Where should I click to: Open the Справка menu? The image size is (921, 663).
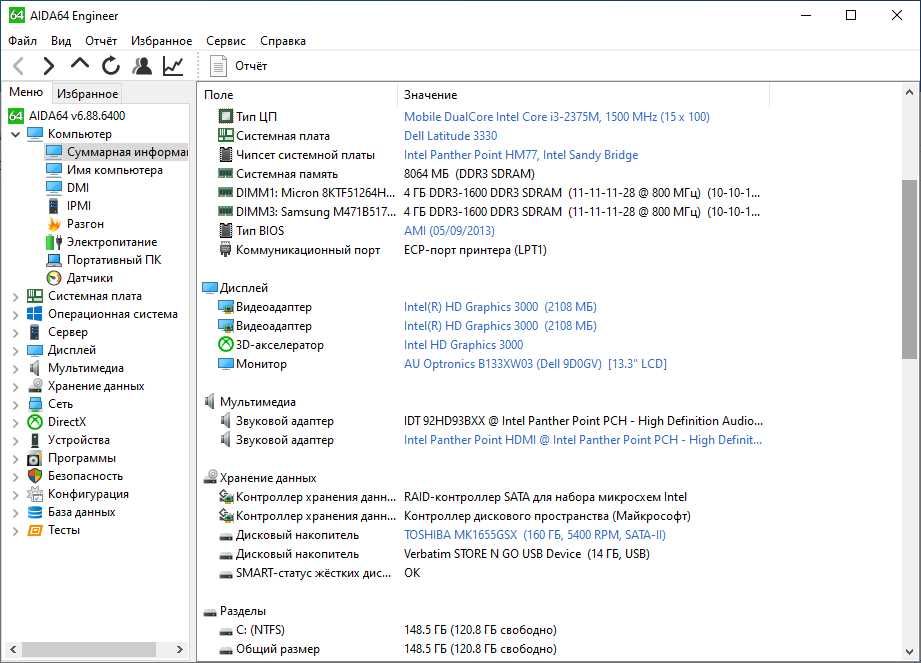(x=283, y=41)
